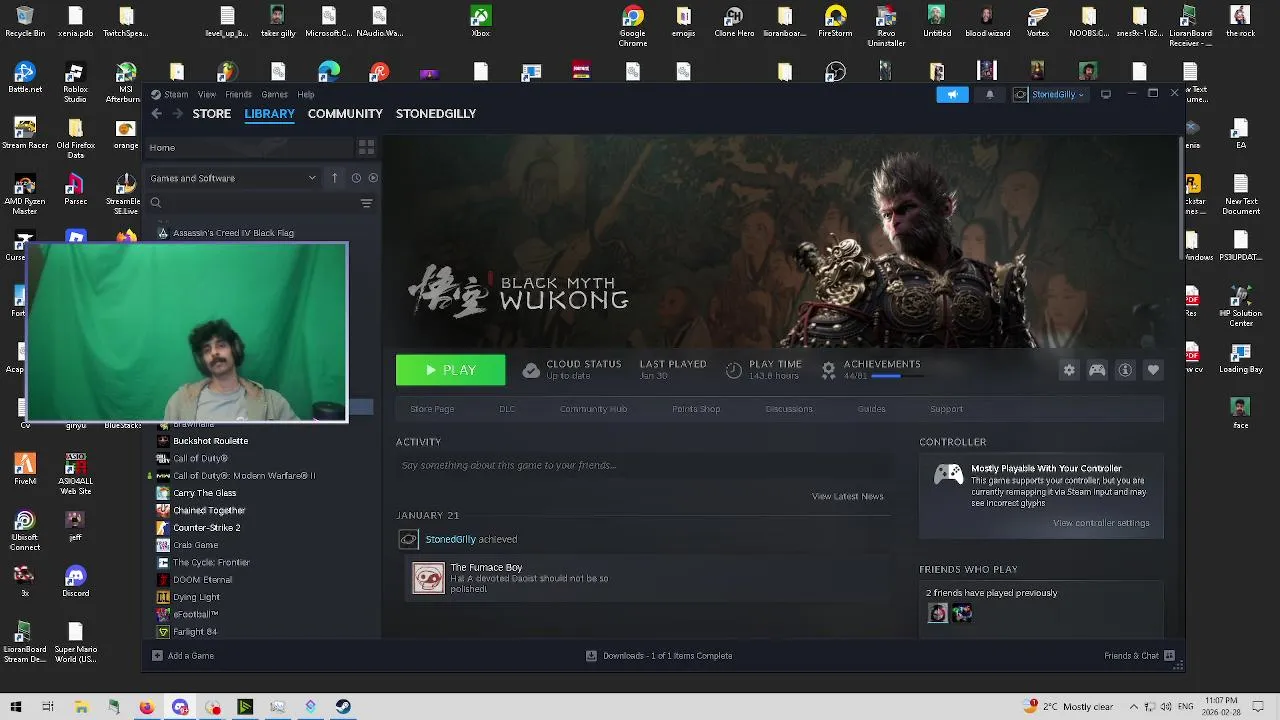Viewport: 1280px width, 720px height.
Task: Open Friends & Chat
Action: tap(1139, 656)
